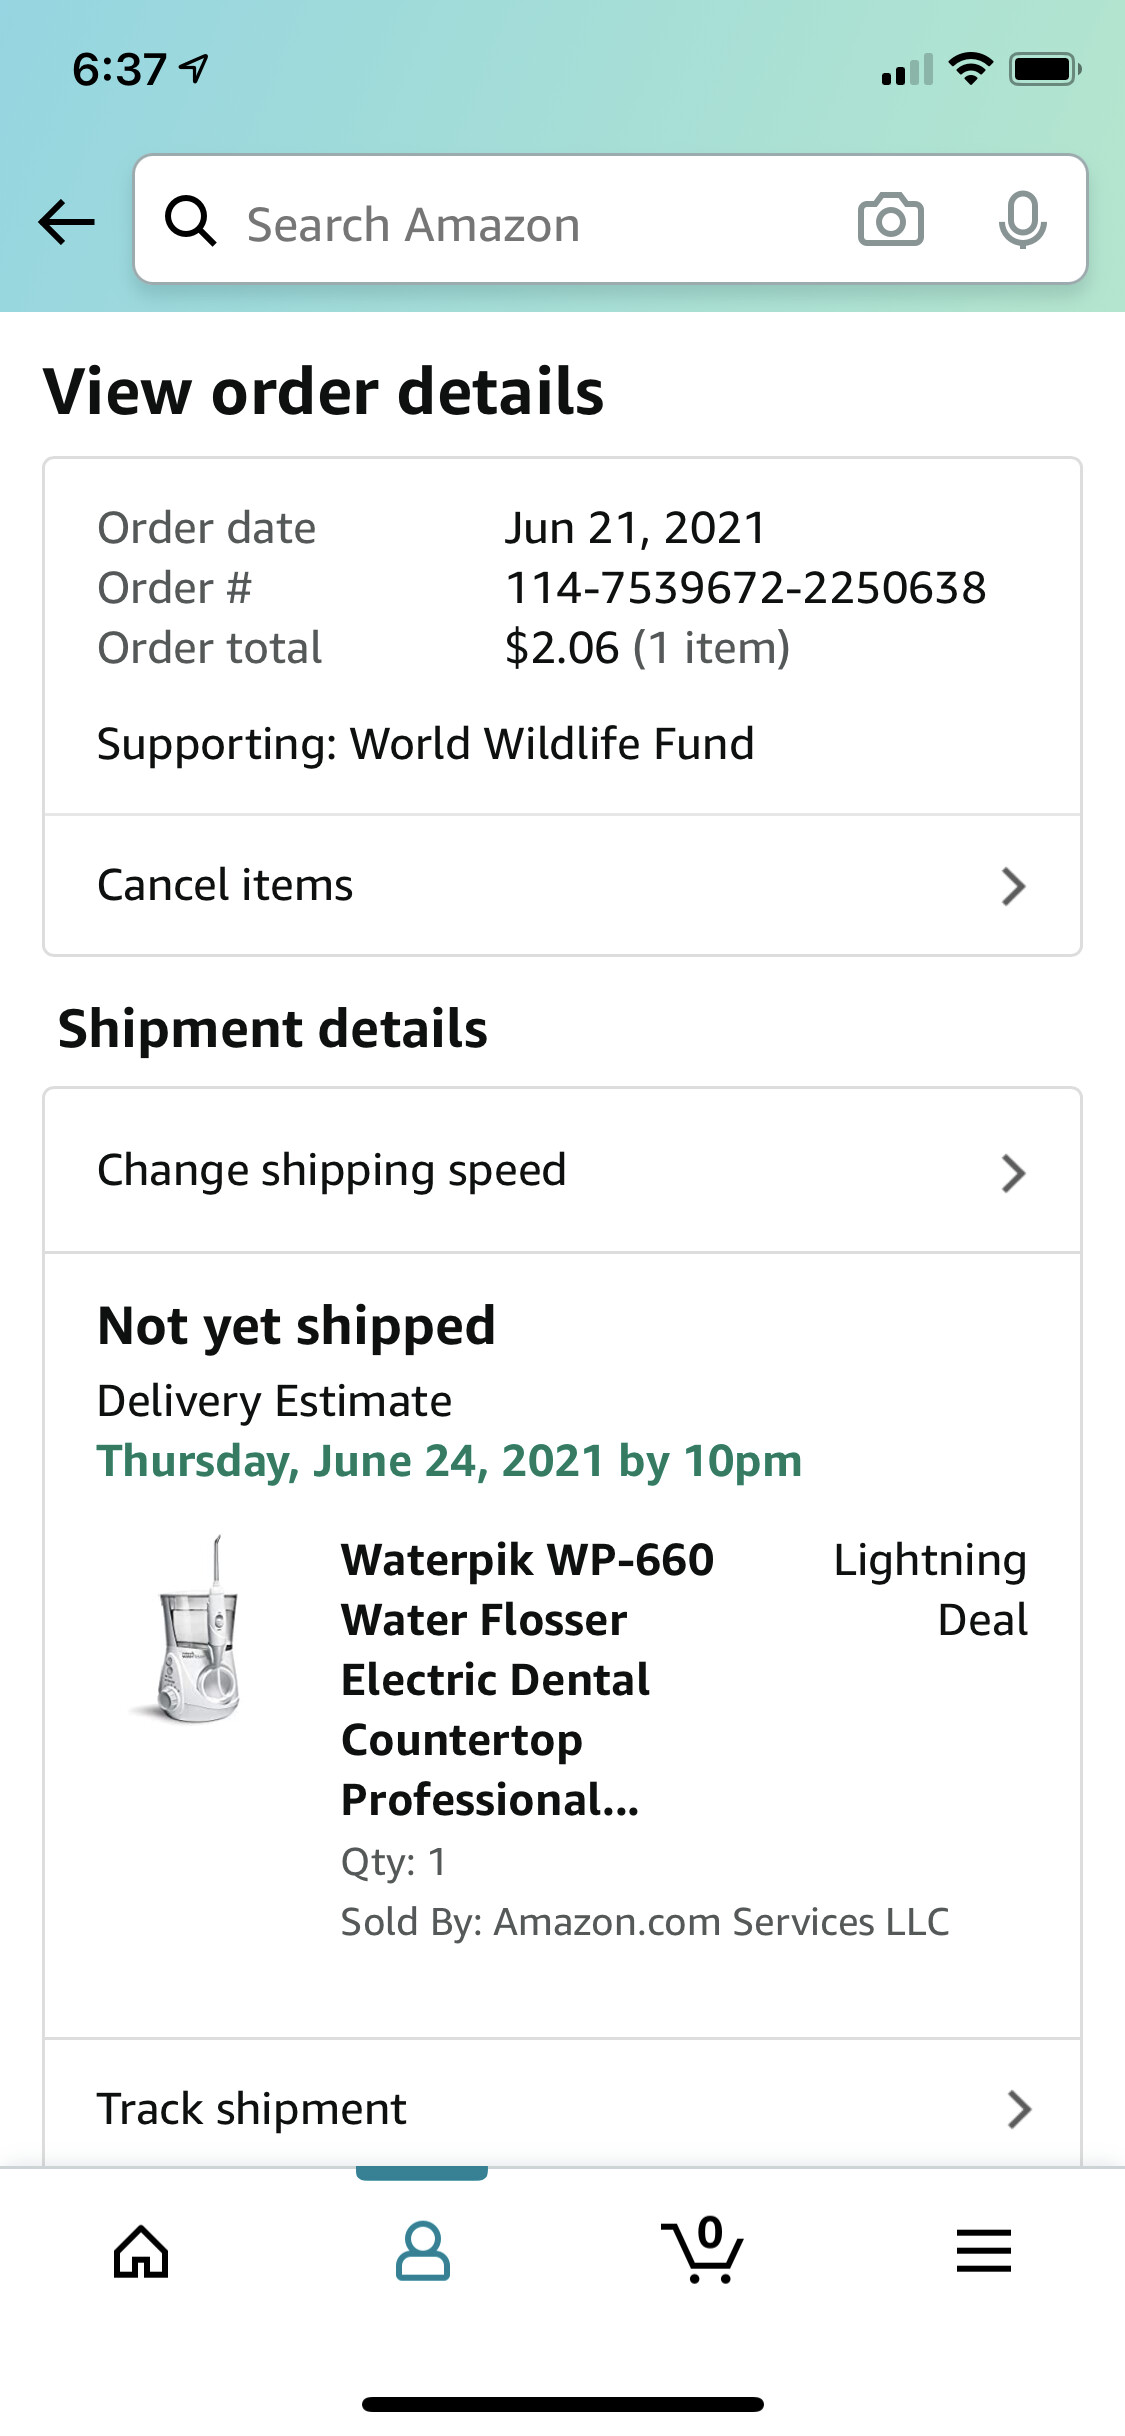
Task: Go to Home tab in bottom bar
Action: point(141,2252)
